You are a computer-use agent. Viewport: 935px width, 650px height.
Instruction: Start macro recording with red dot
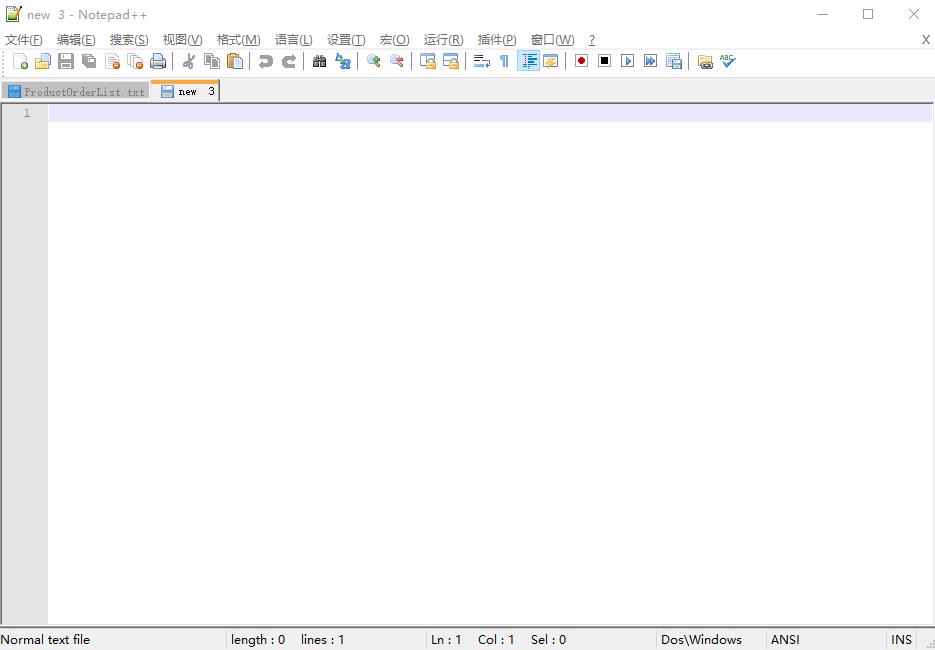click(581, 61)
